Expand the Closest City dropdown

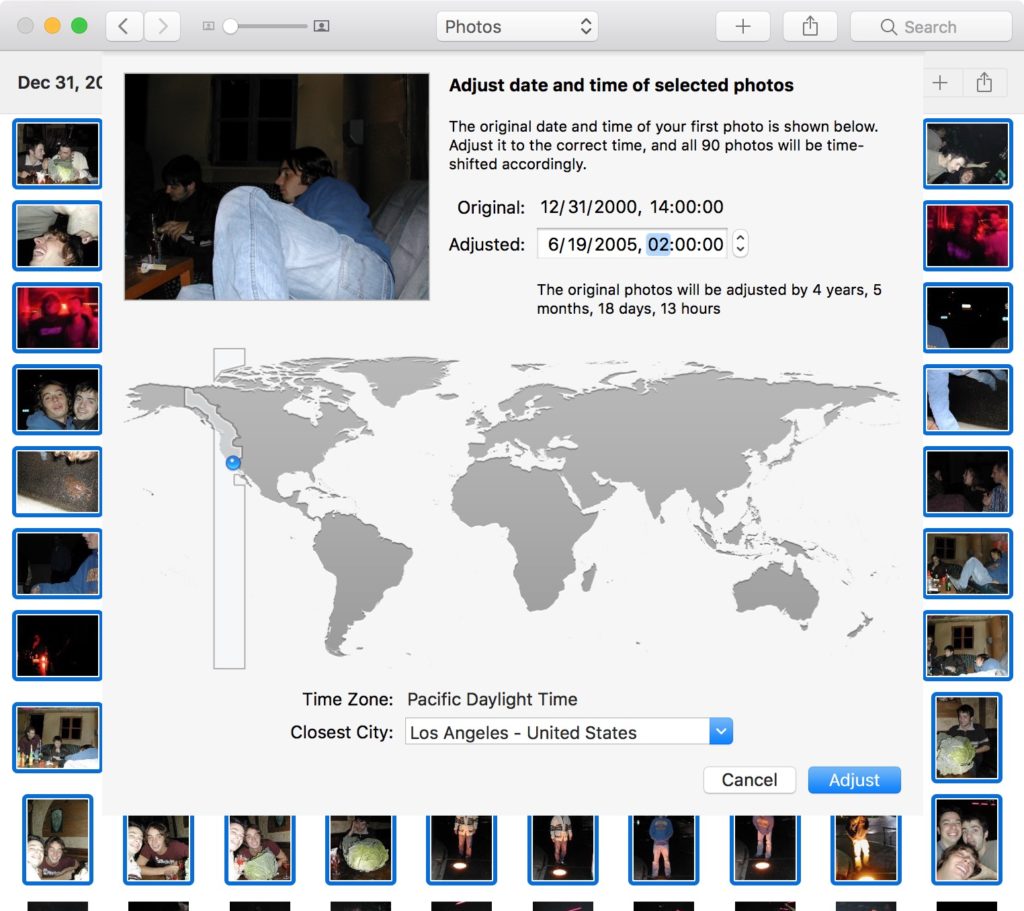coord(721,732)
